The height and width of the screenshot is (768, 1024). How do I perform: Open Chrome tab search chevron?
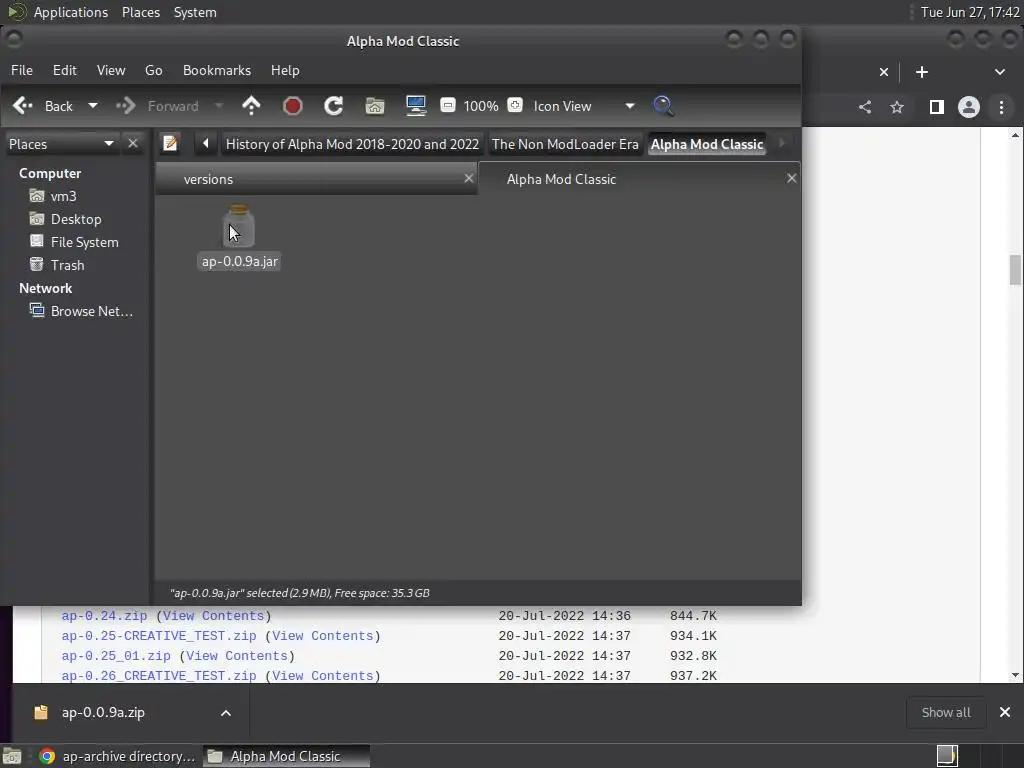pos(1000,72)
